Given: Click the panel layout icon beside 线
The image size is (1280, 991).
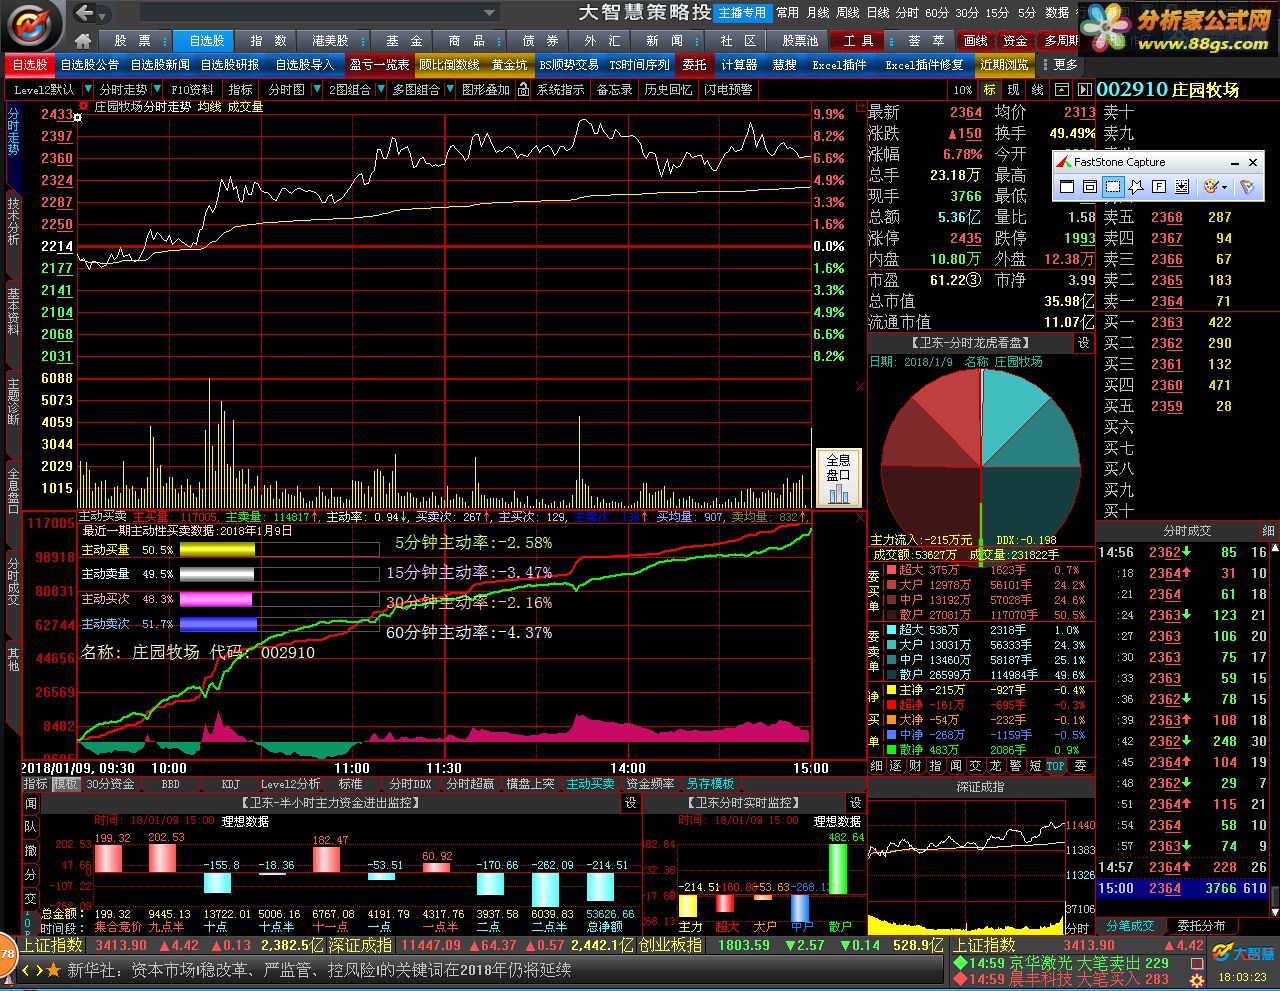Looking at the screenshot, I should point(1062,89).
